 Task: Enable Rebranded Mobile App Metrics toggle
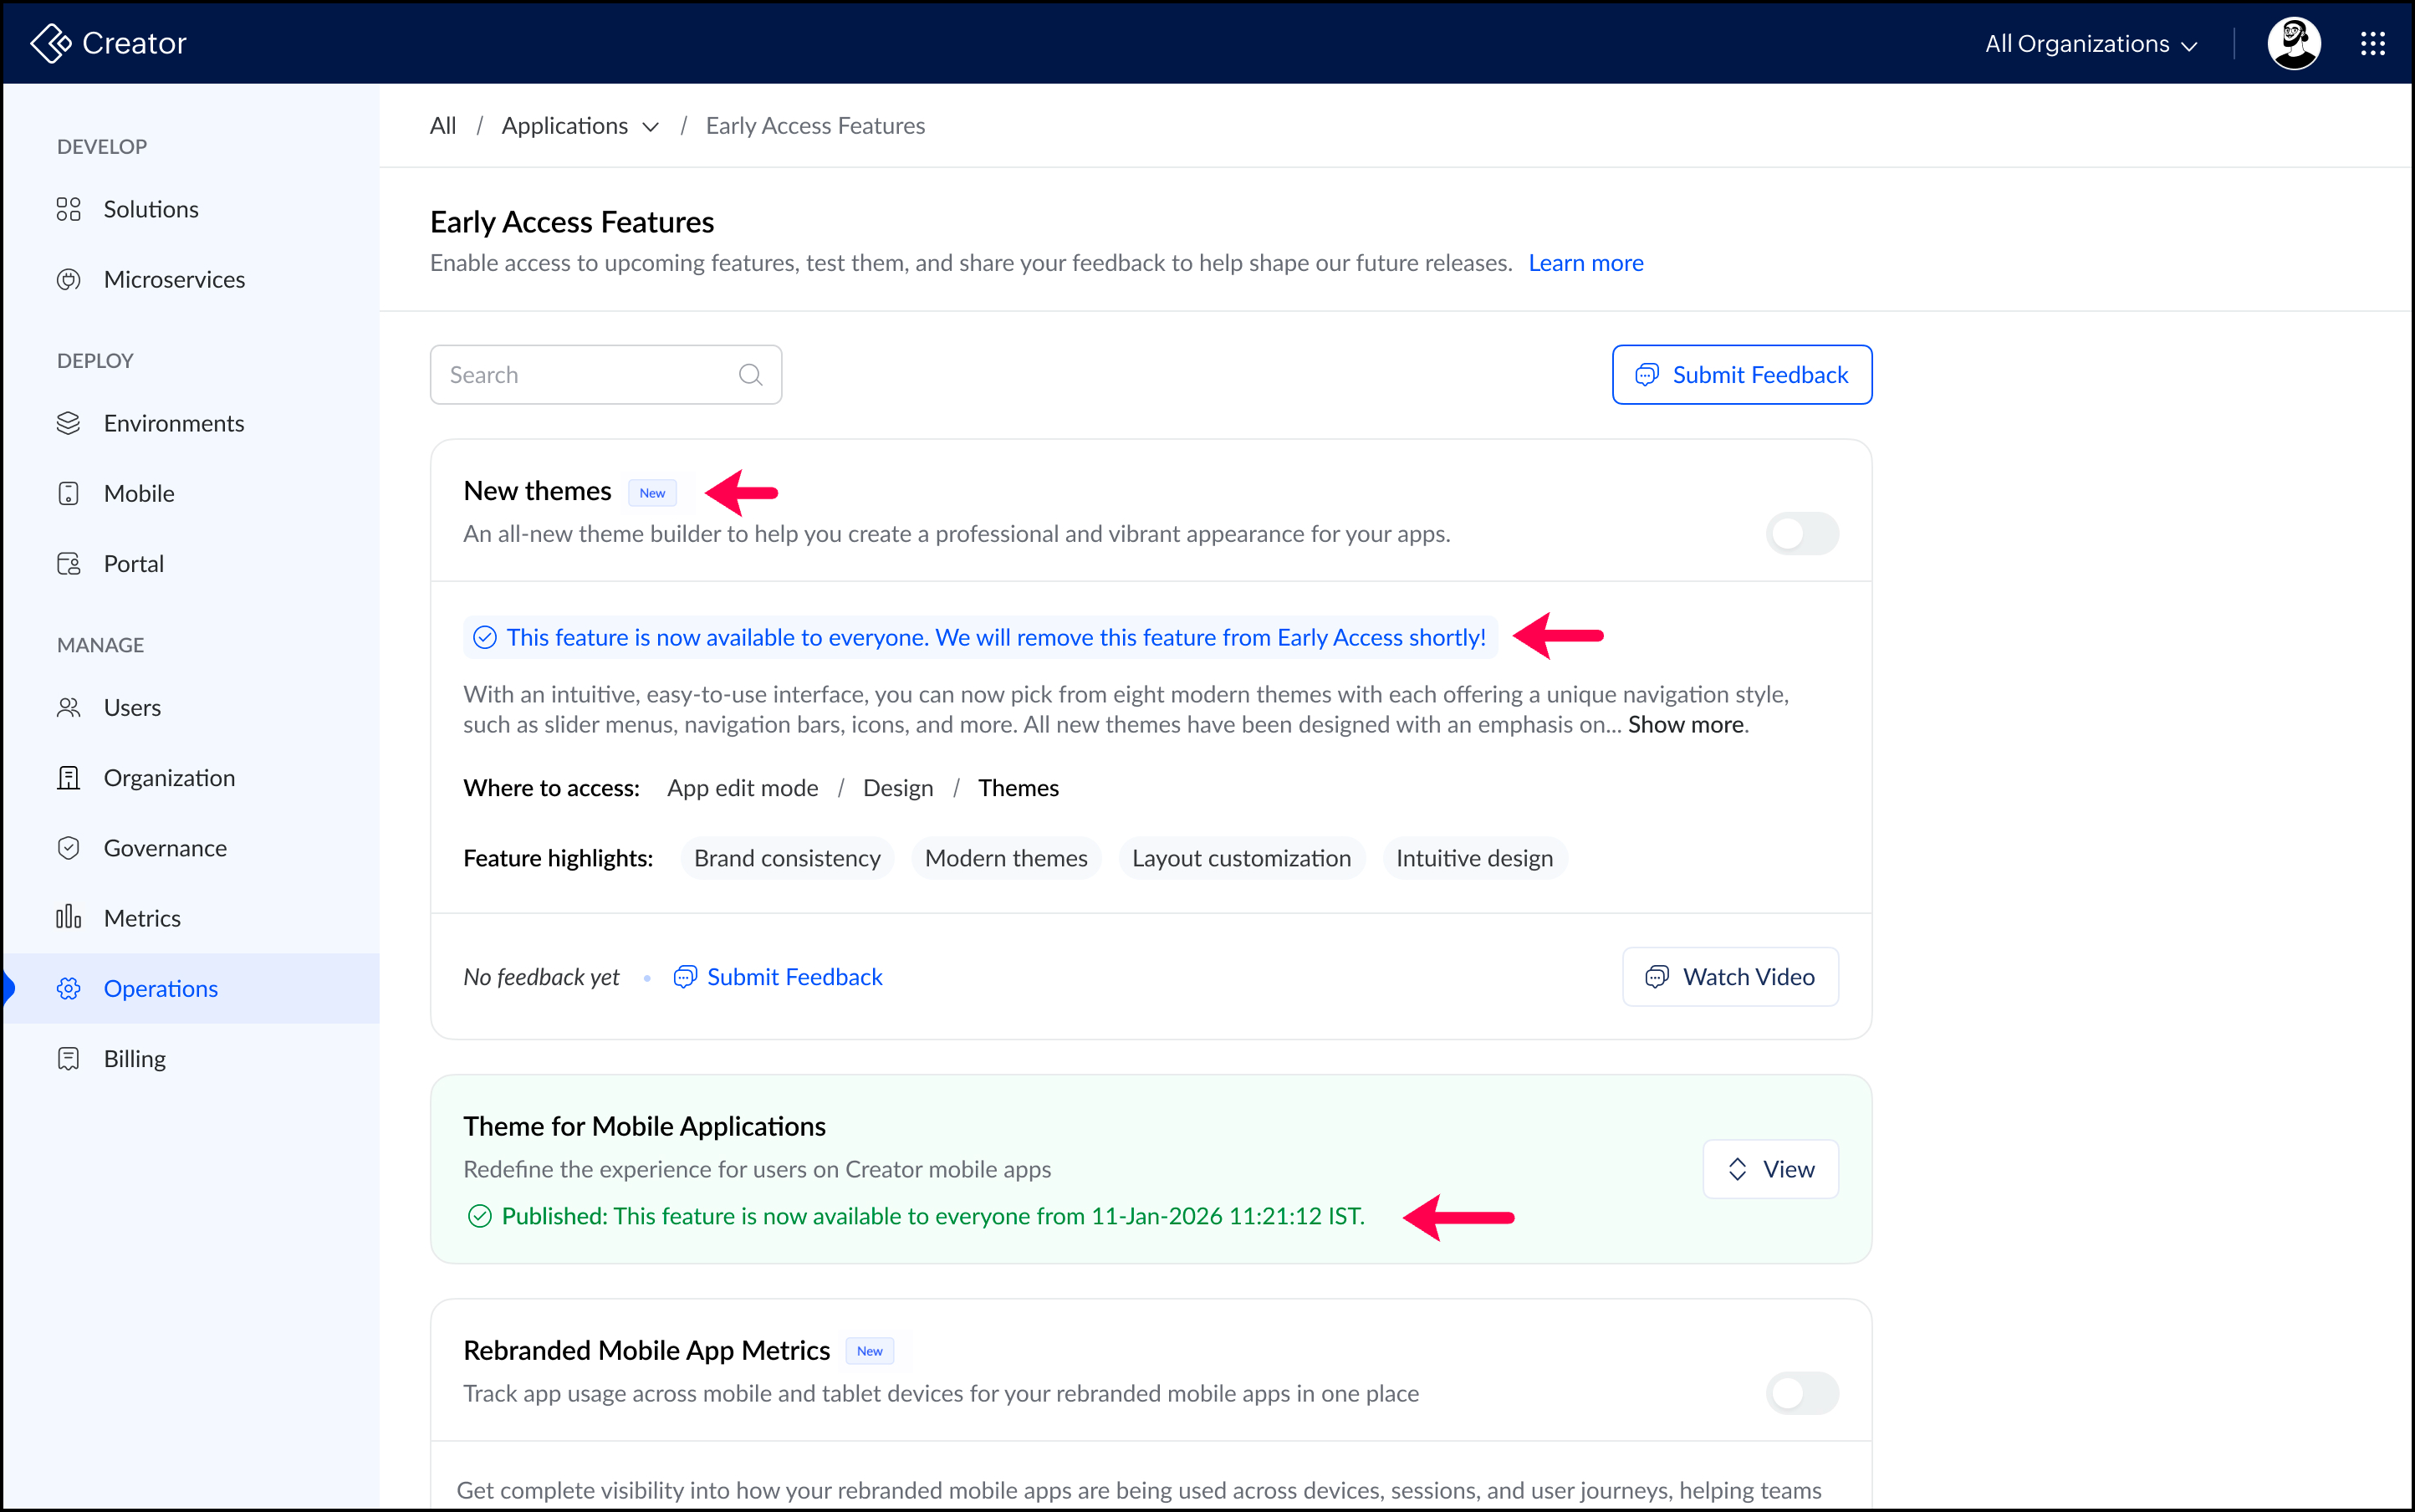click(1801, 1393)
